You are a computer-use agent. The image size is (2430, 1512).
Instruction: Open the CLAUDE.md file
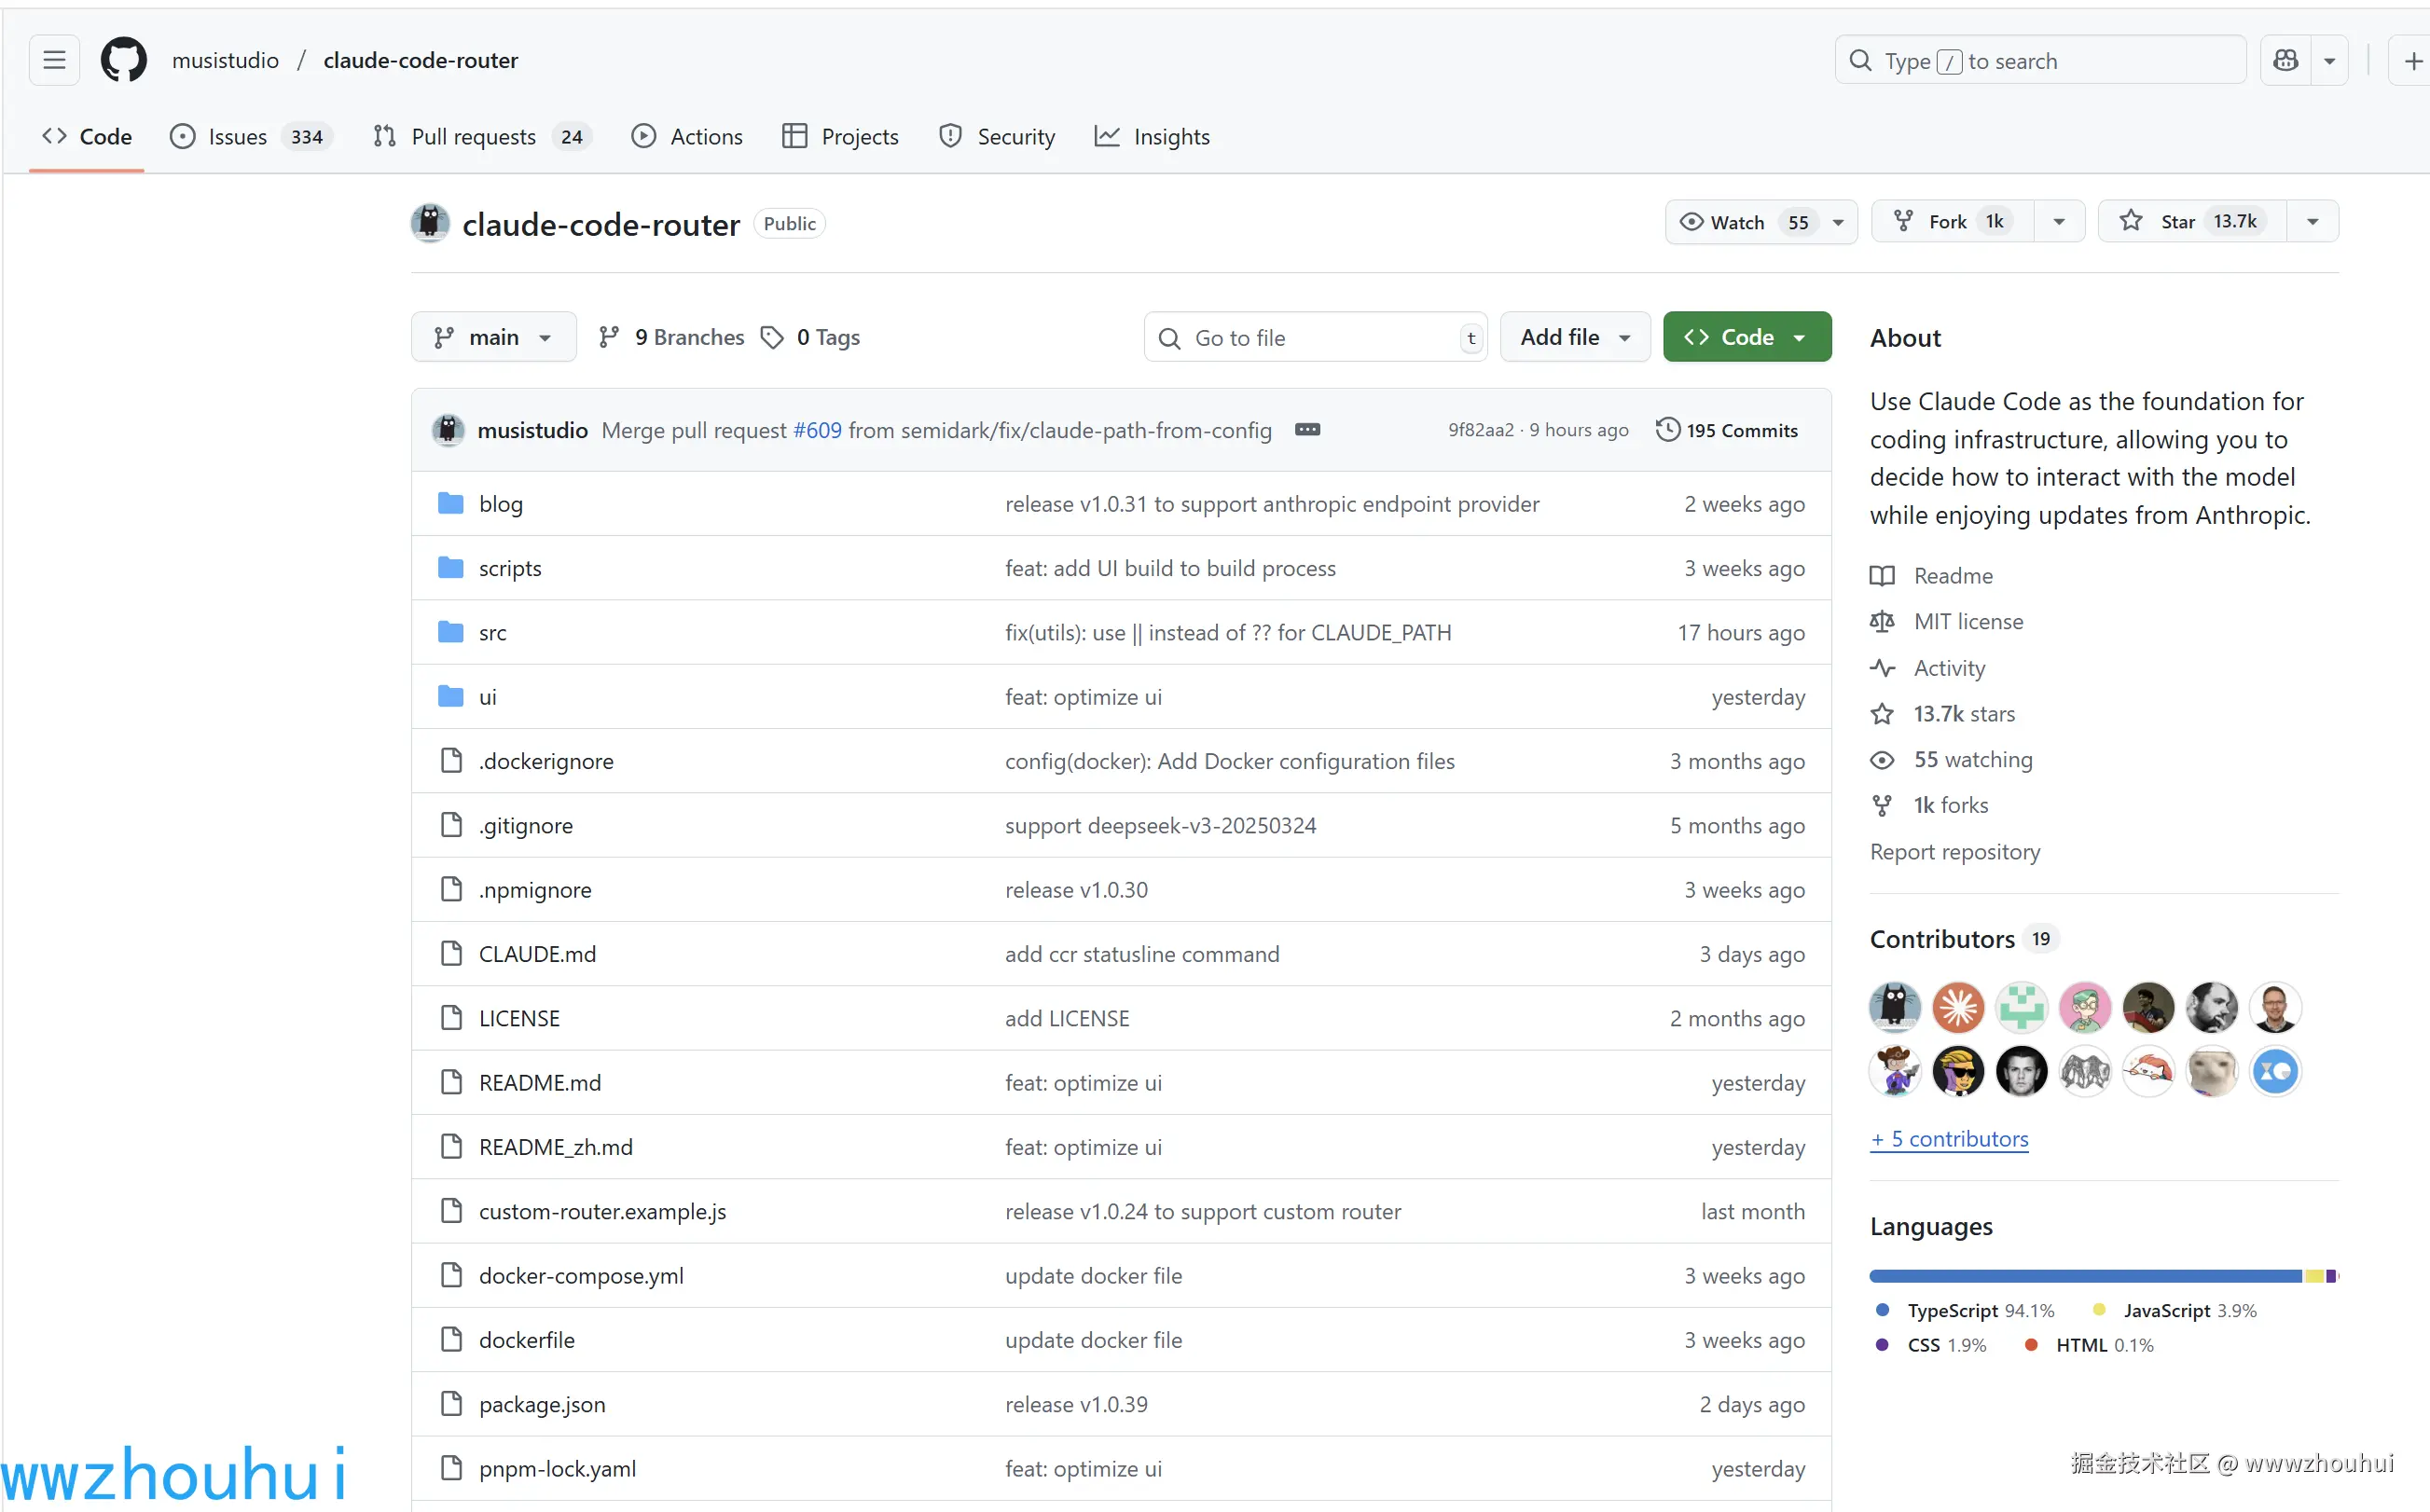tap(537, 955)
